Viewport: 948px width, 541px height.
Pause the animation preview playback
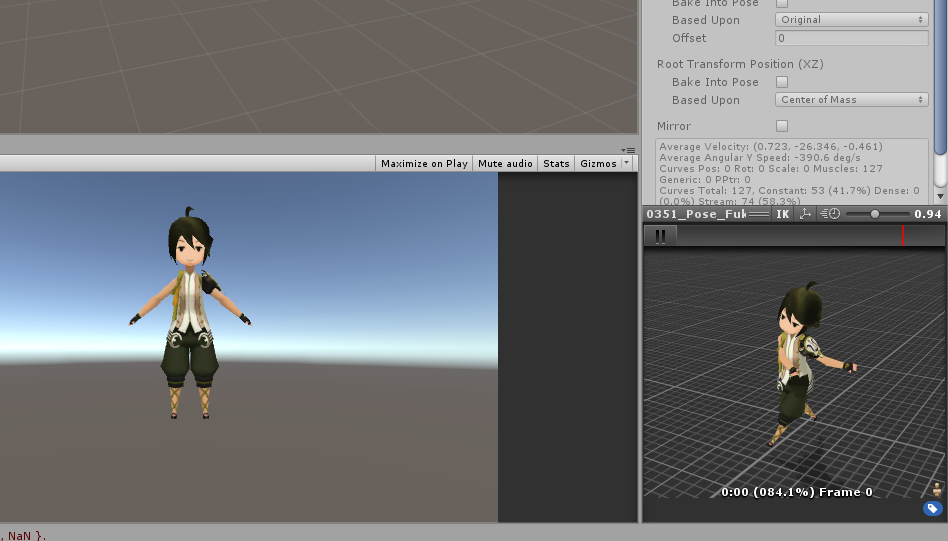660,236
